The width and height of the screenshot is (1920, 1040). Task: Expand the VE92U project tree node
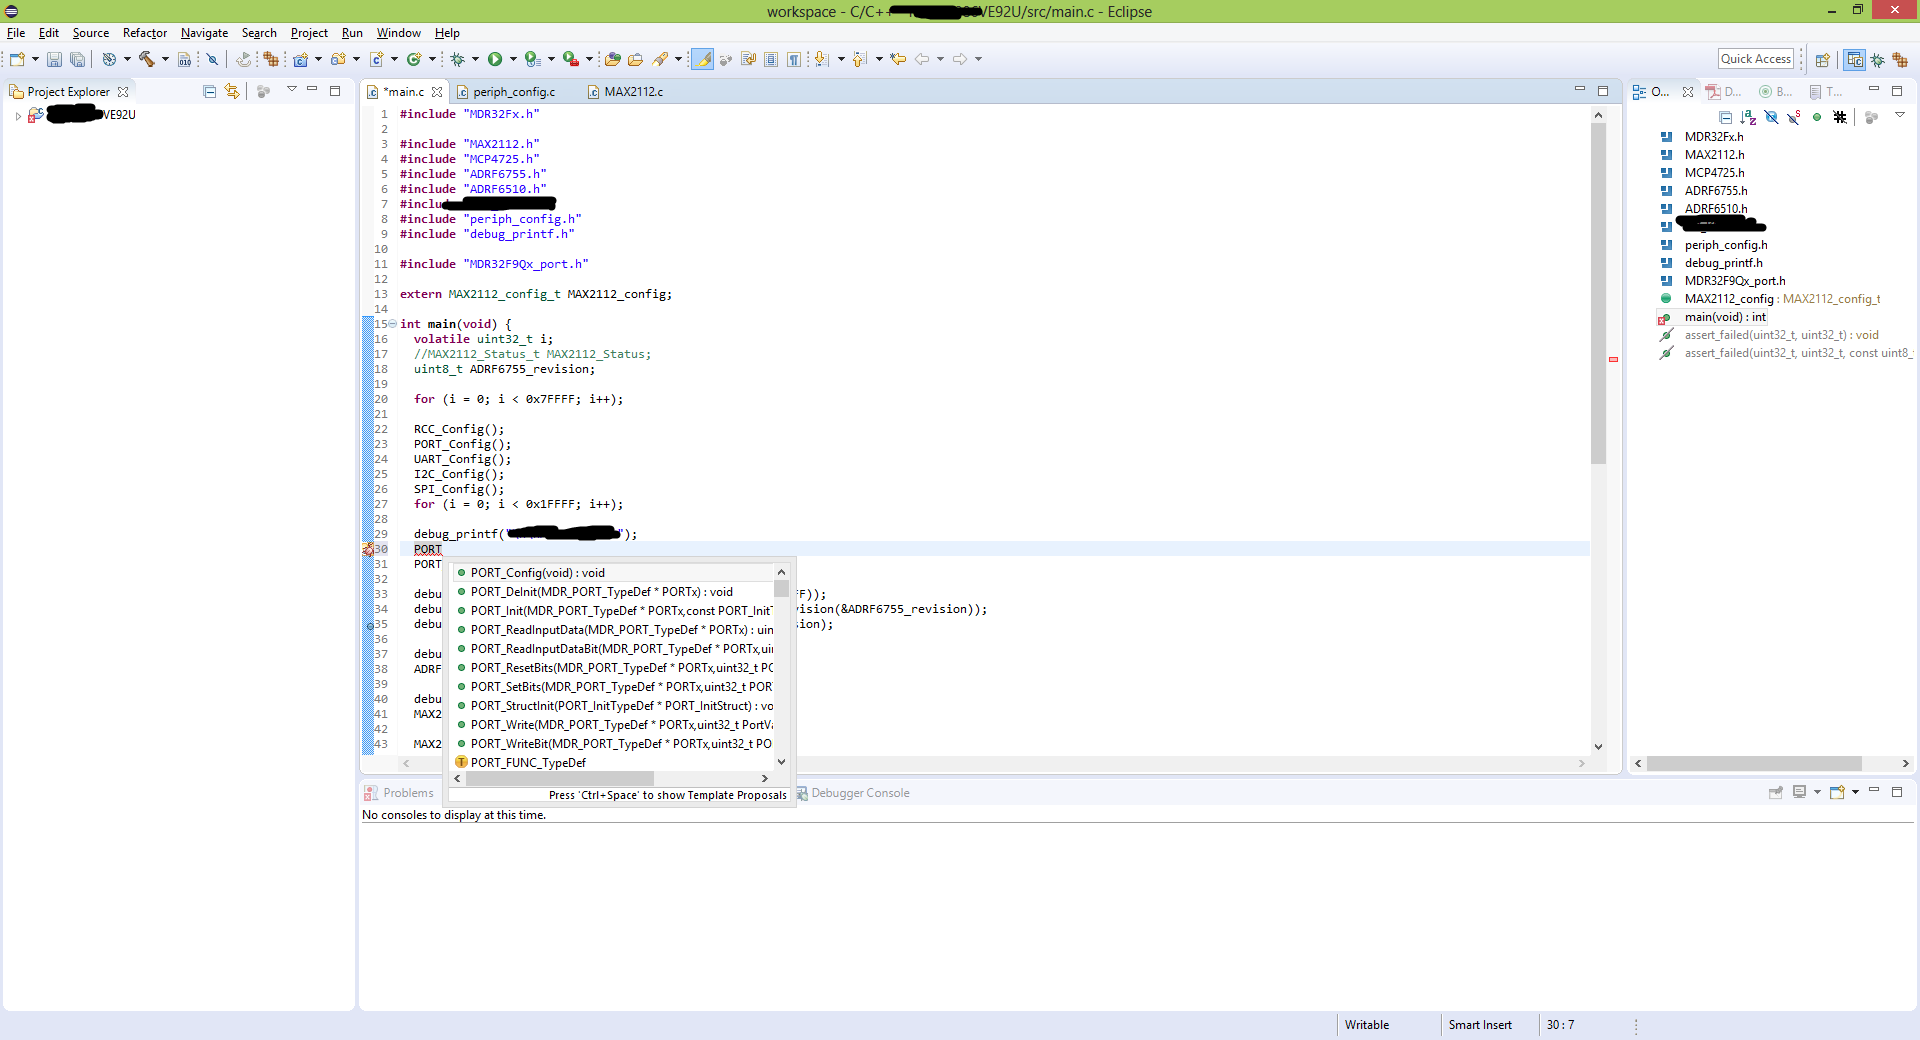coord(18,116)
